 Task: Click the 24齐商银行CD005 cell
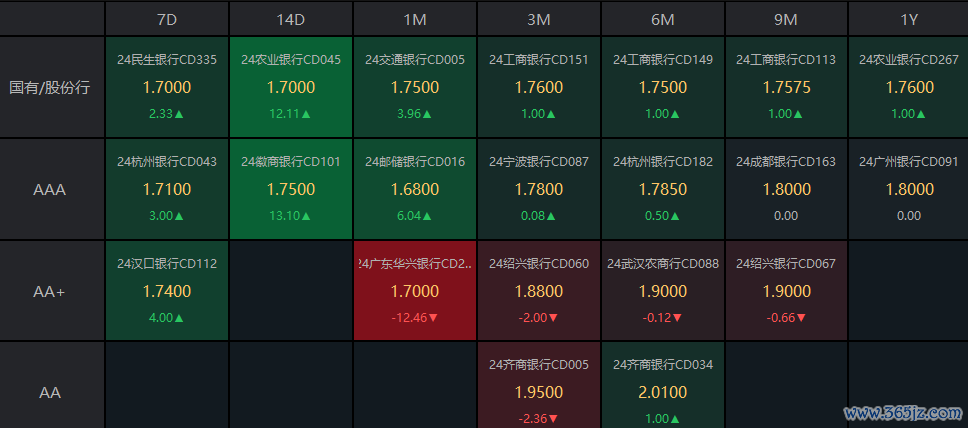[x=539, y=385]
